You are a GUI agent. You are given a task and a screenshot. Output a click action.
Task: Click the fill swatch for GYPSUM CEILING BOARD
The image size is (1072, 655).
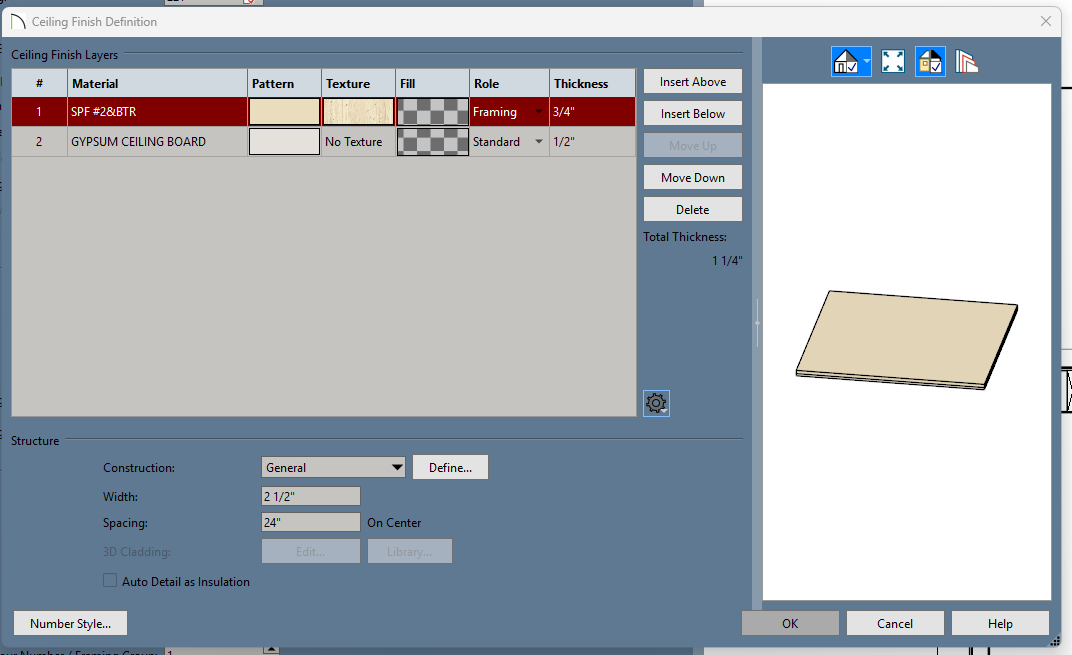(433, 142)
